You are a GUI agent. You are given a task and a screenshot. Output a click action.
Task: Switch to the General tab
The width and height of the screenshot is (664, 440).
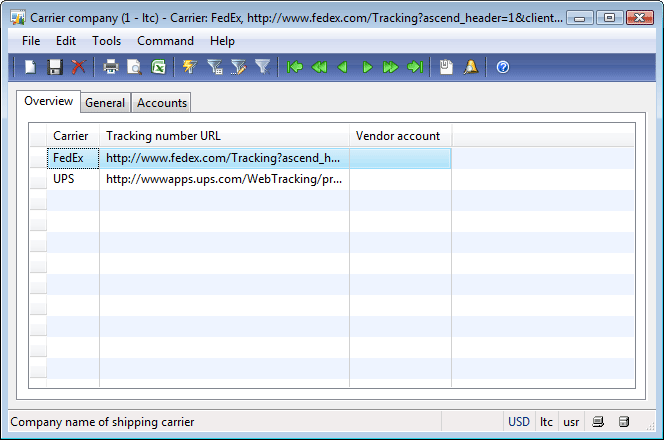(x=105, y=103)
